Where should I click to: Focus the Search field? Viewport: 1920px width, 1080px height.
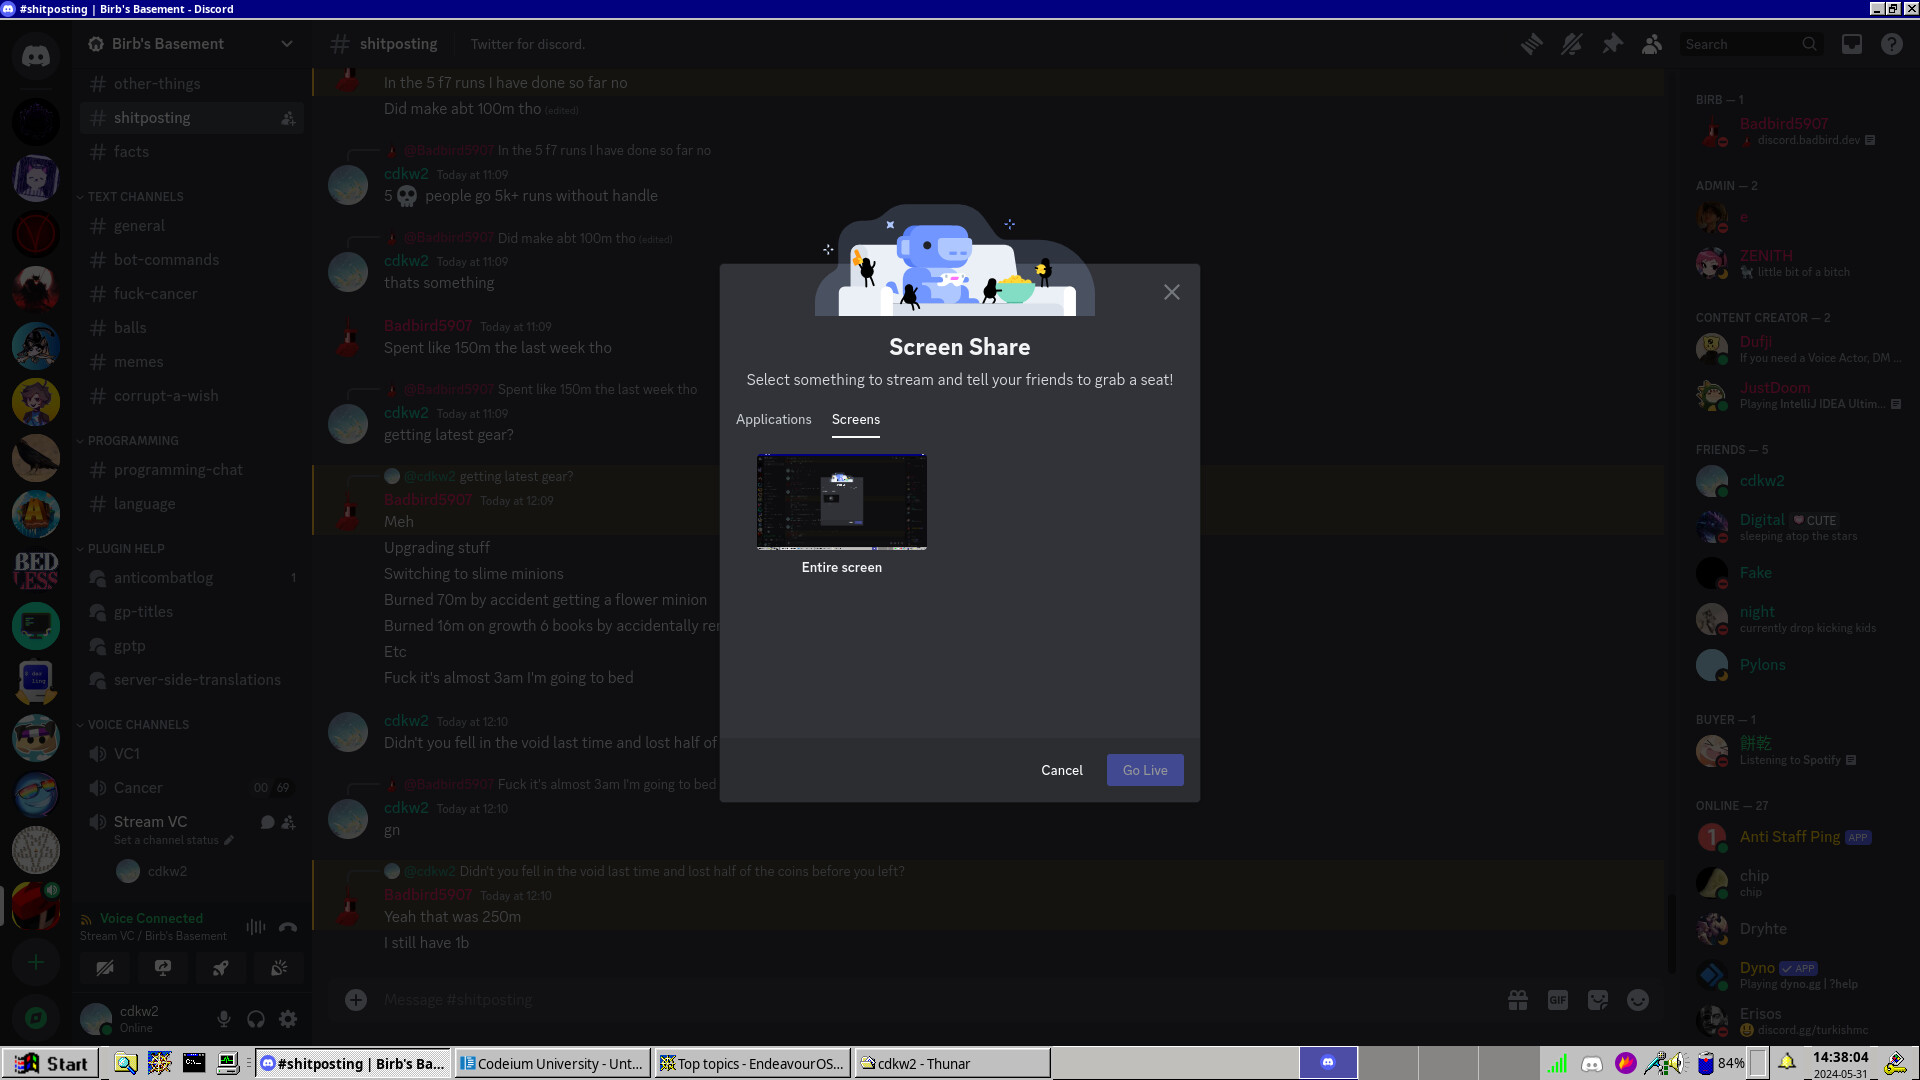pyautogui.click(x=1750, y=44)
